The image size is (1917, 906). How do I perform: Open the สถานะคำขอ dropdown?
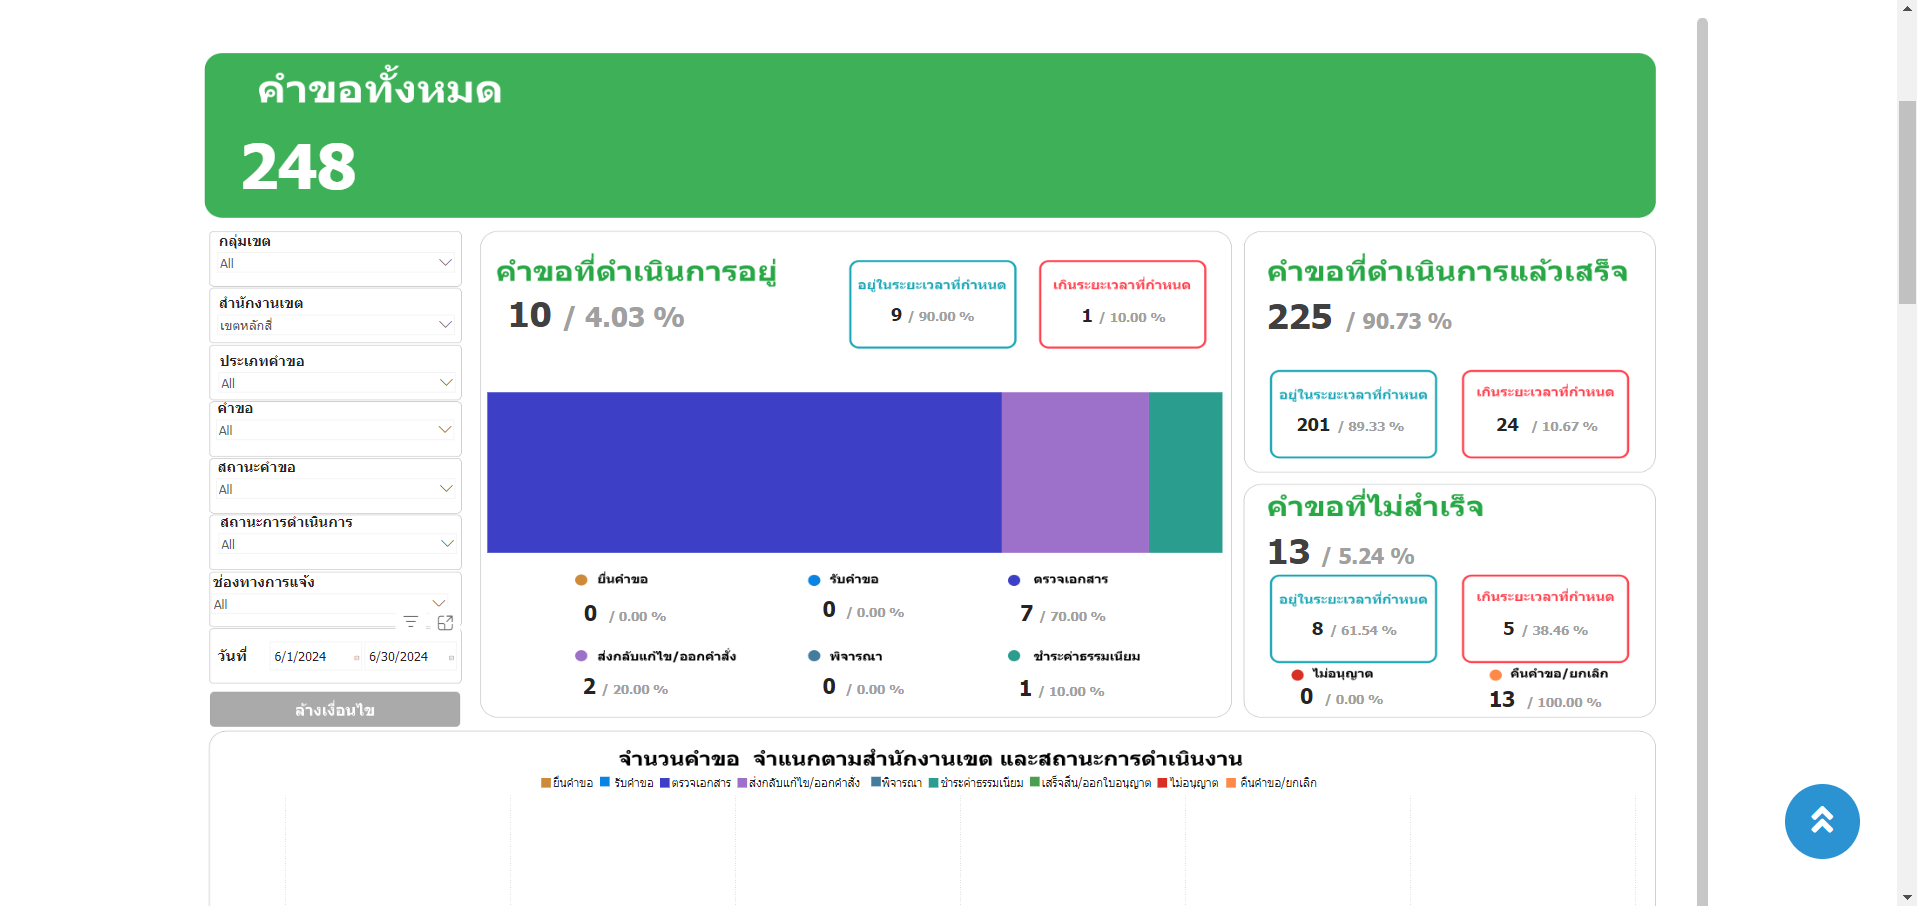coord(446,489)
